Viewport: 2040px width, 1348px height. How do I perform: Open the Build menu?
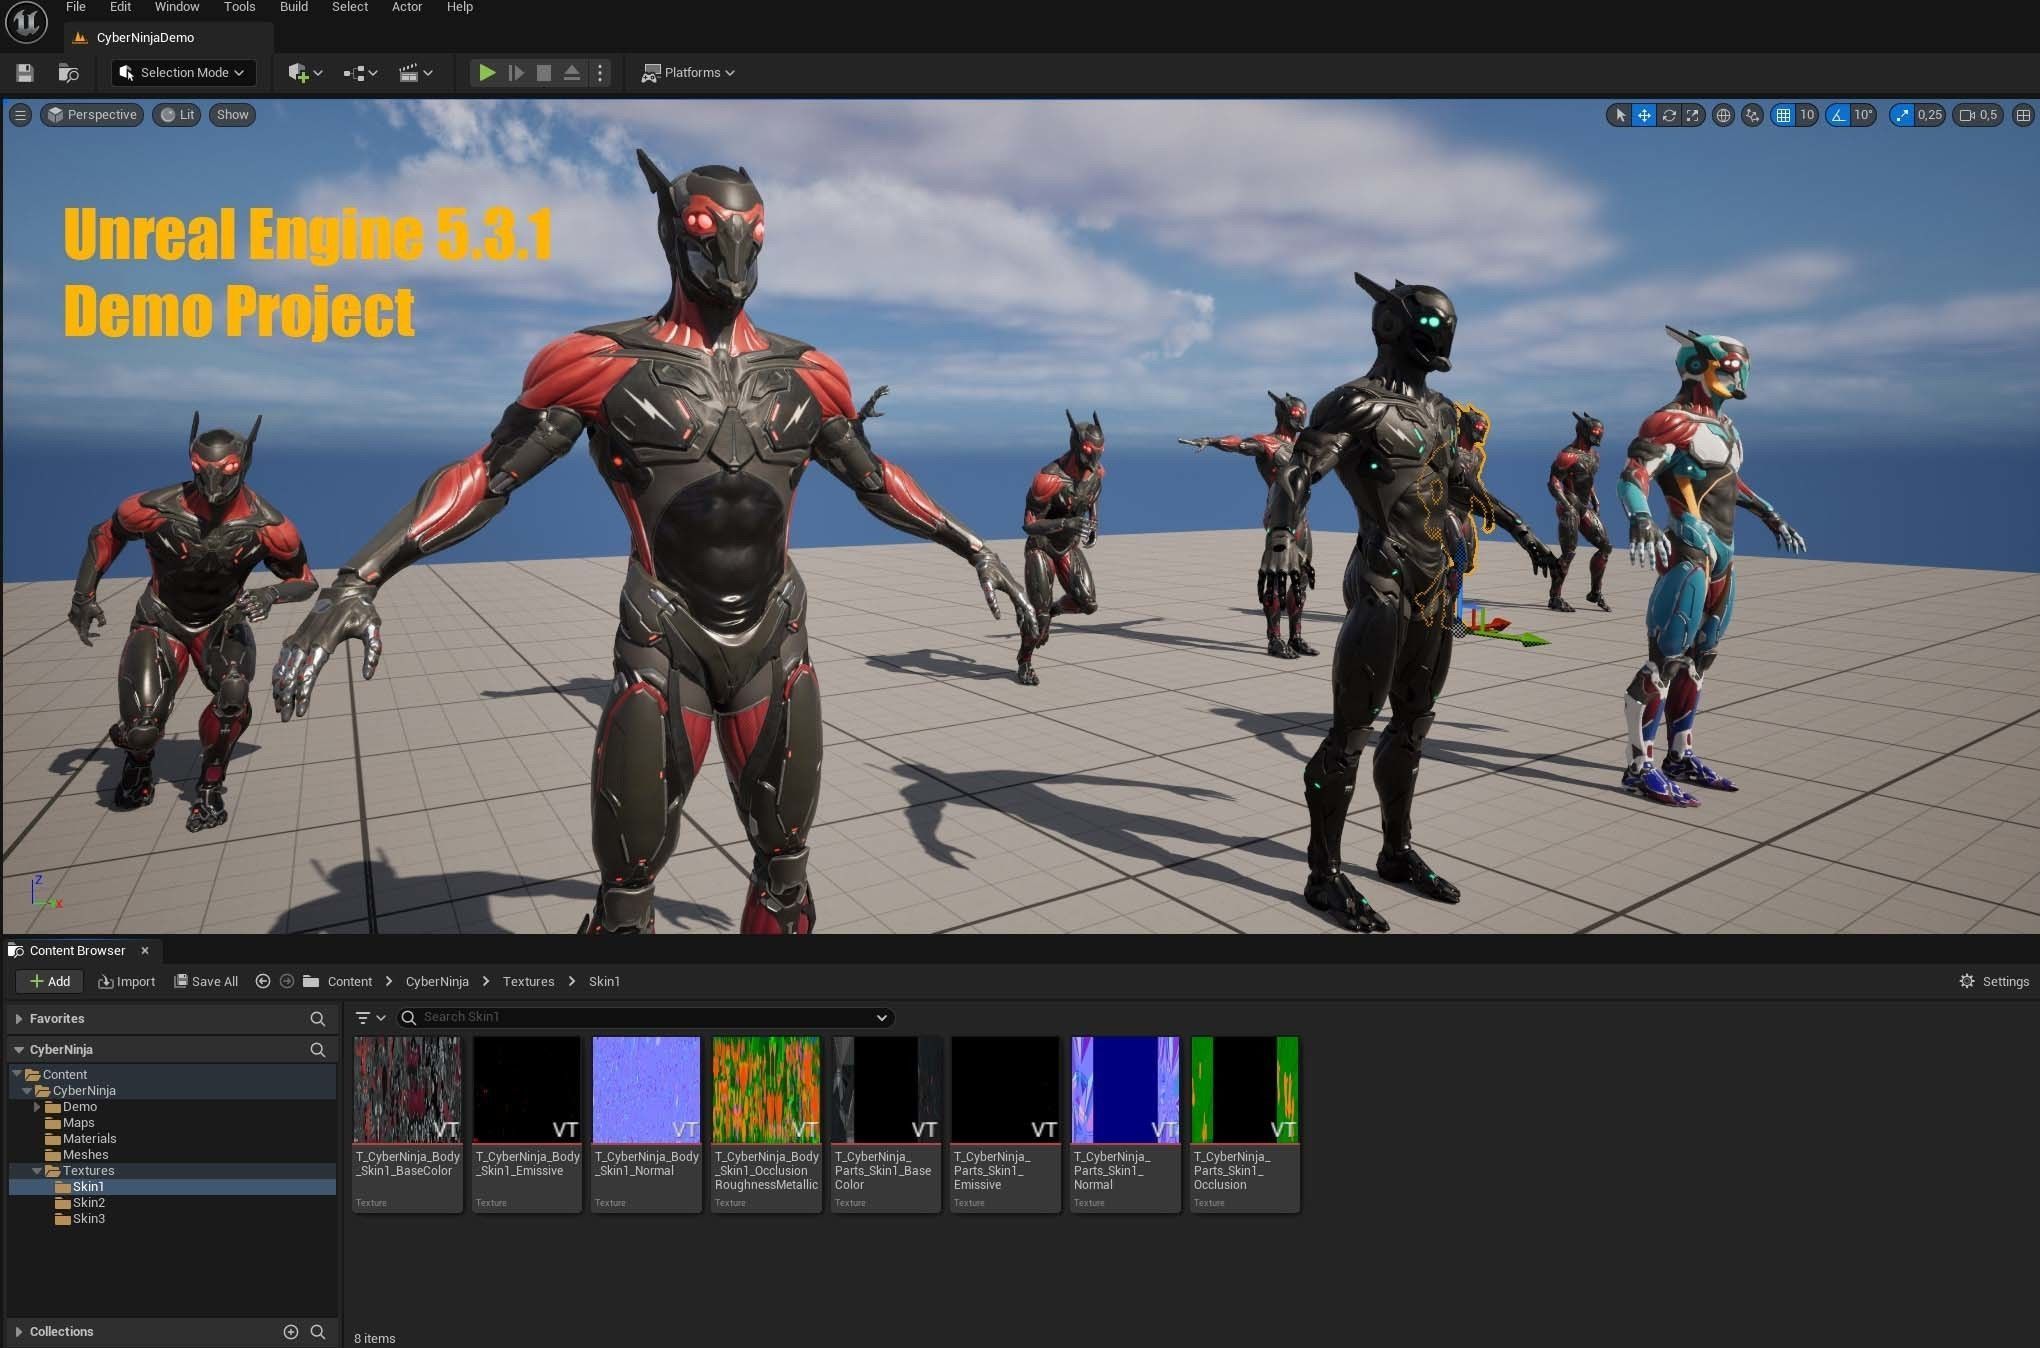pos(293,7)
